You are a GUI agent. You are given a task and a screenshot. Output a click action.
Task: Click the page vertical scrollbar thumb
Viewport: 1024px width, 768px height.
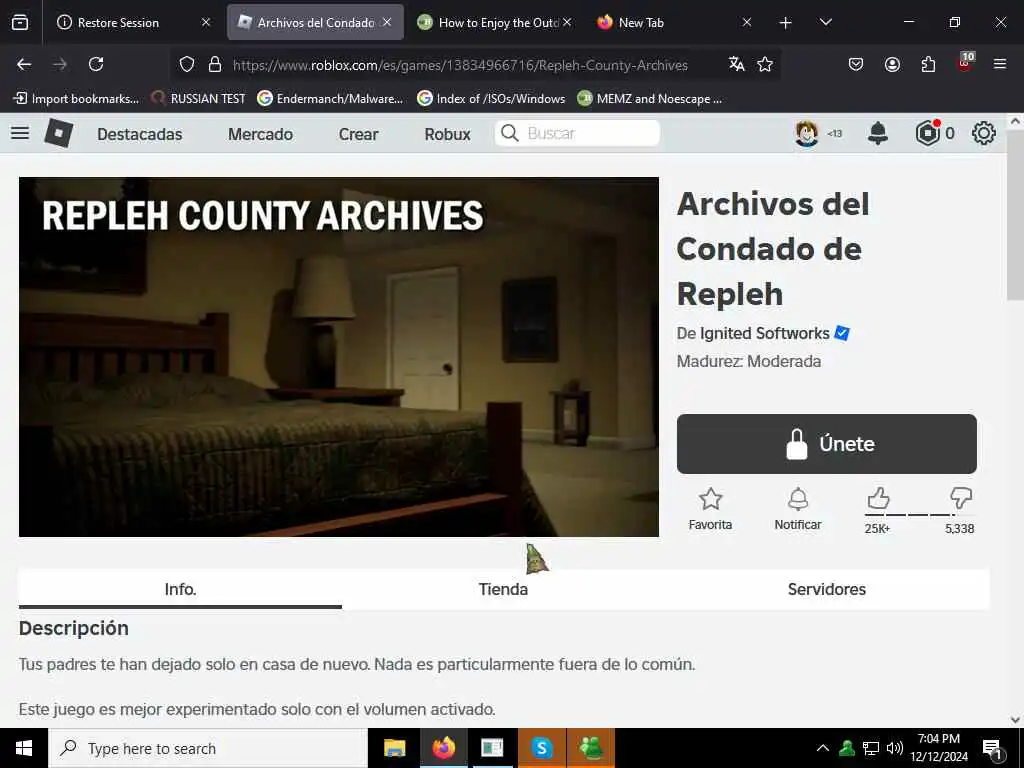[x=1015, y=216]
